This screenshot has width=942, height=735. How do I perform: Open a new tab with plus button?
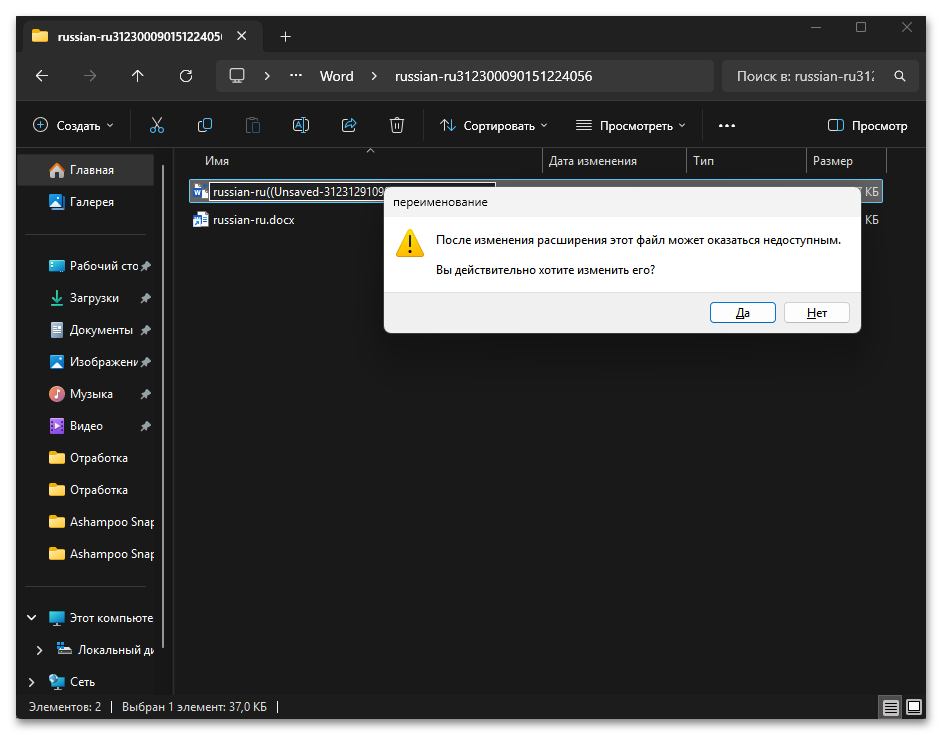coord(285,36)
